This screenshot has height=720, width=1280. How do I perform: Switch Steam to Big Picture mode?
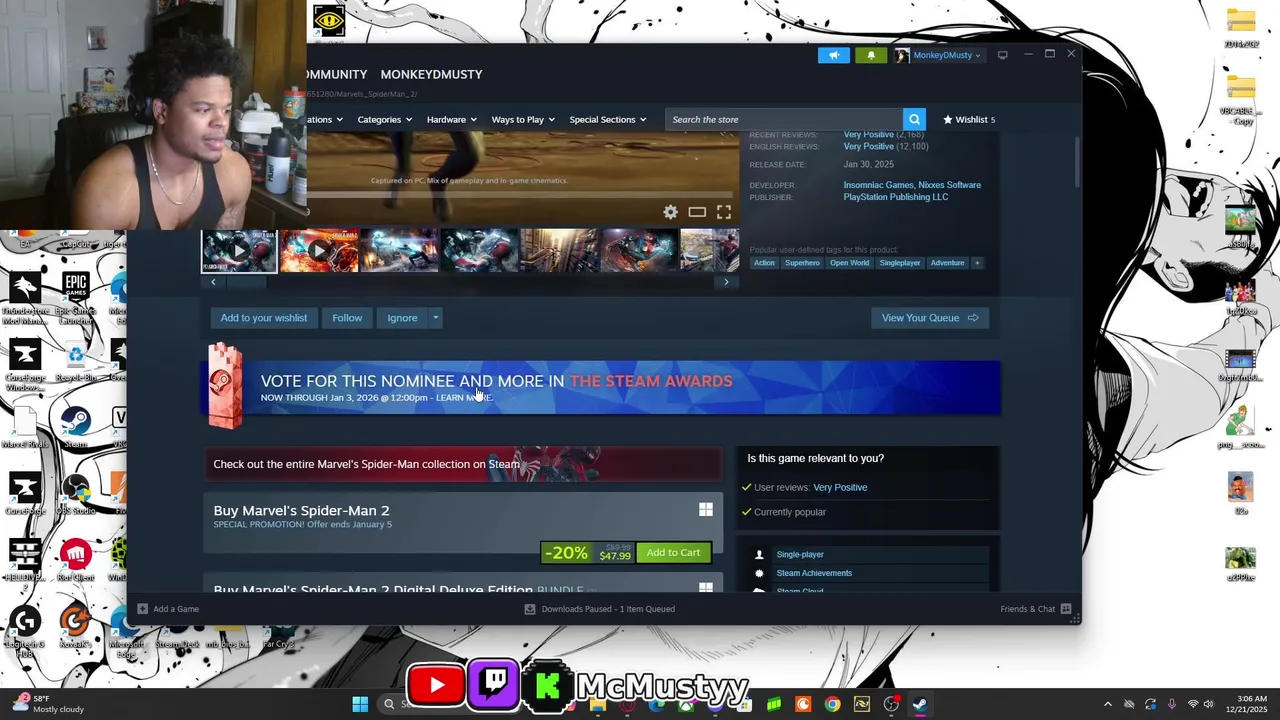coord(1002,55)
